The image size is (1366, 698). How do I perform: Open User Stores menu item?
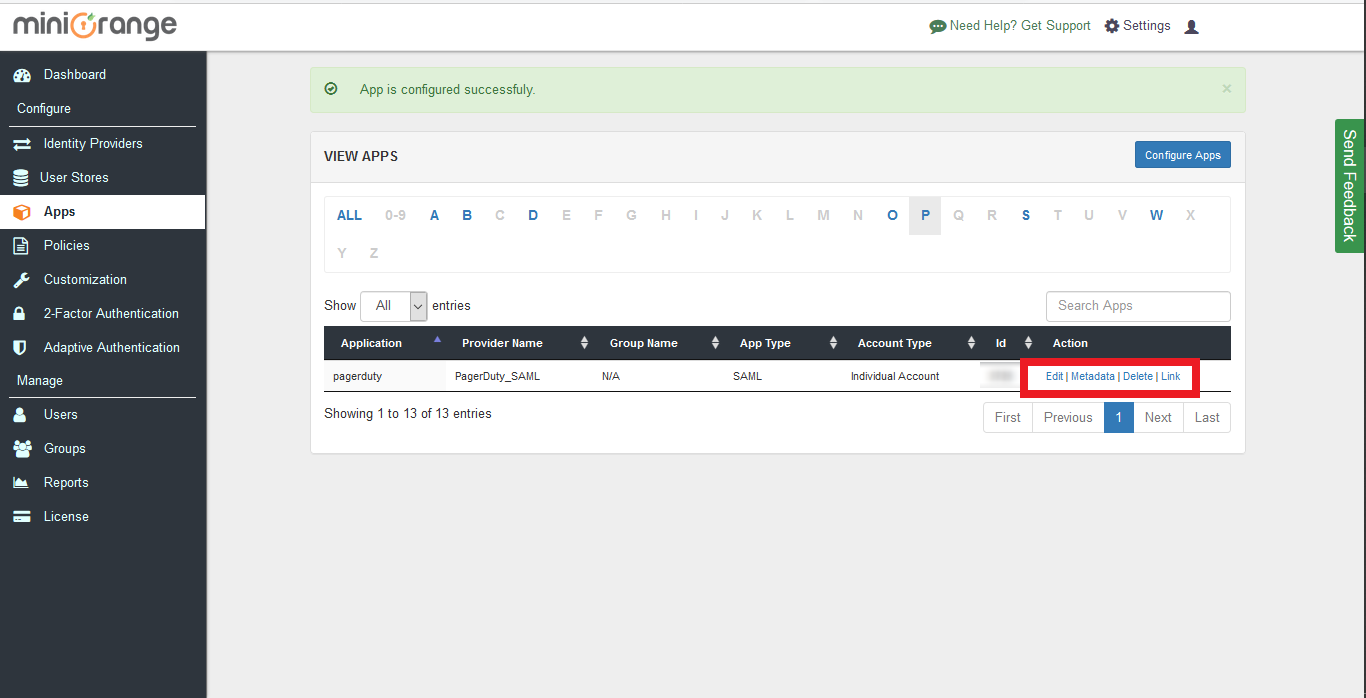[74, 178]
